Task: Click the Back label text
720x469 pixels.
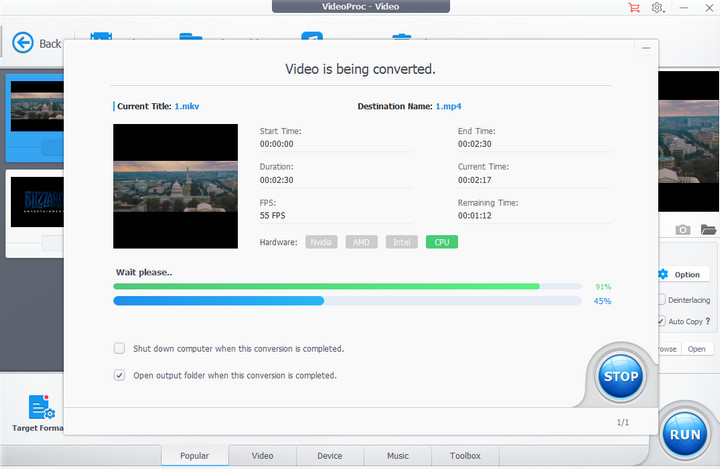Action: tap(50, 44)
